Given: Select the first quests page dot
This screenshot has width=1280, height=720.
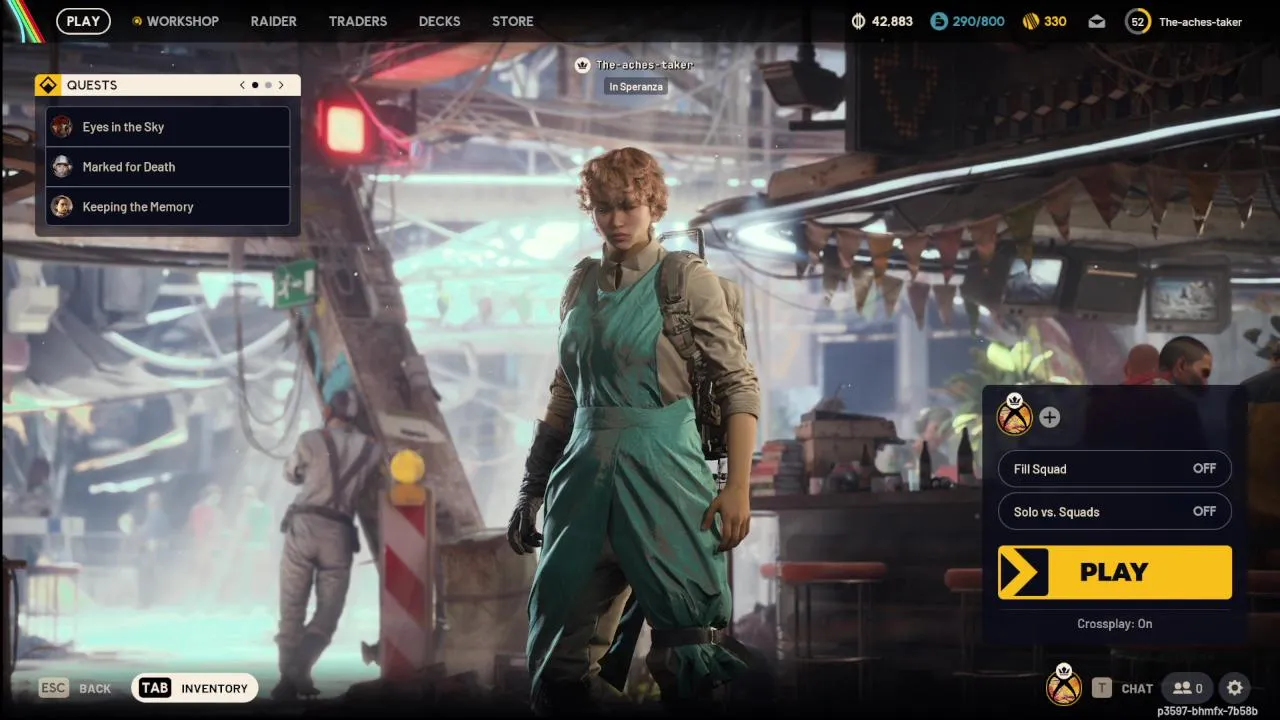Looking at the screenshot, I should pyautogui.click(x=255, y=85).
